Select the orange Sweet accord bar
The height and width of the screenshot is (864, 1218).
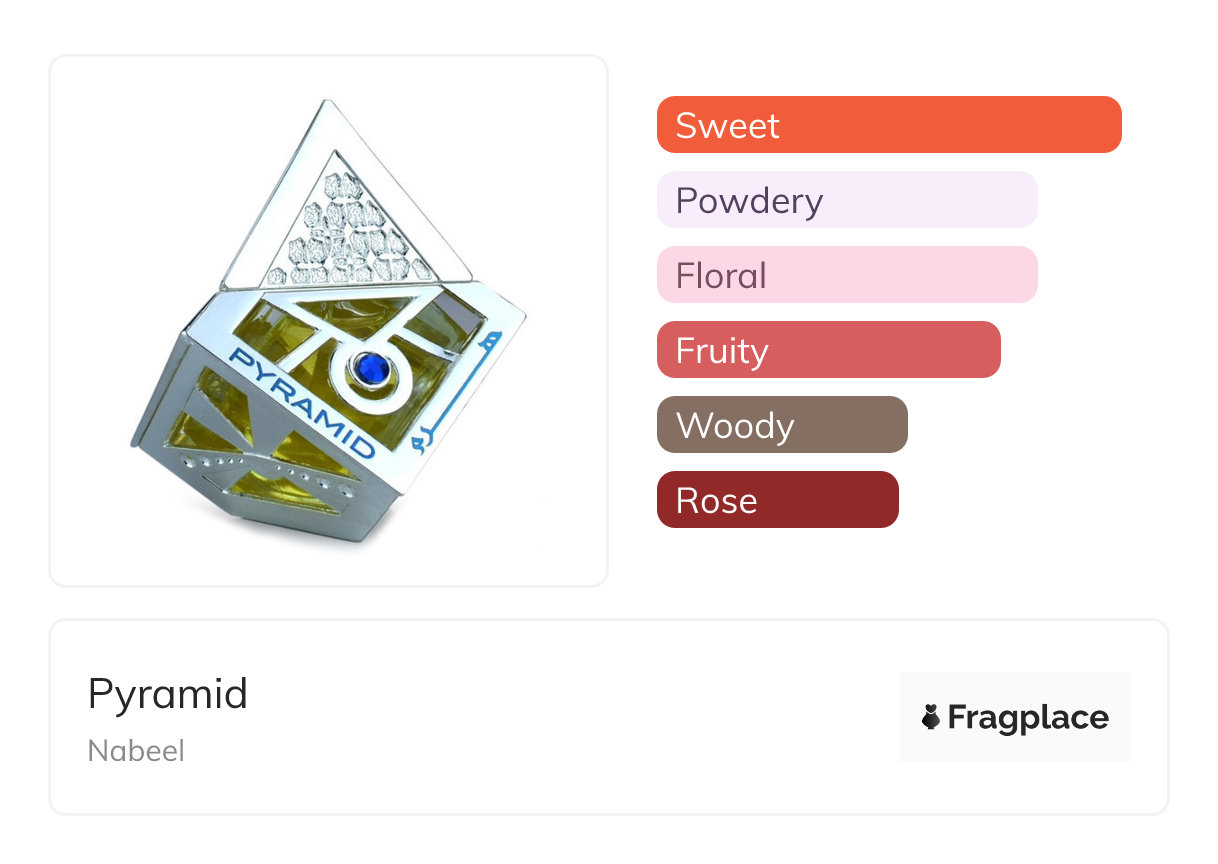(x=888, y=125)
